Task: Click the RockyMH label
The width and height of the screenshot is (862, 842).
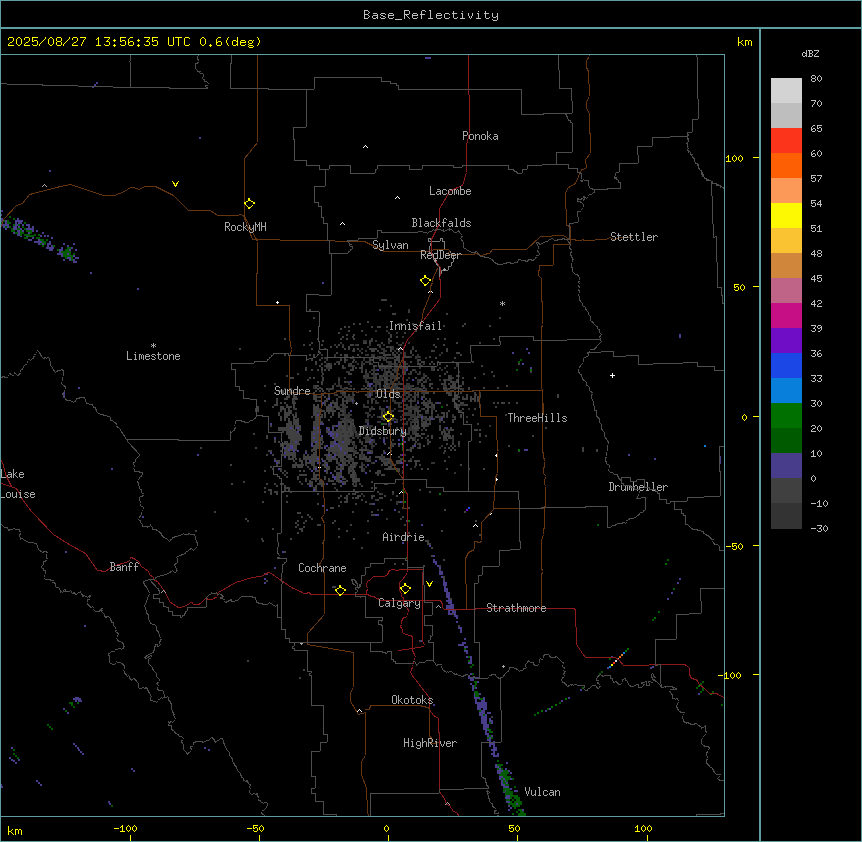Action: [245, 227]
